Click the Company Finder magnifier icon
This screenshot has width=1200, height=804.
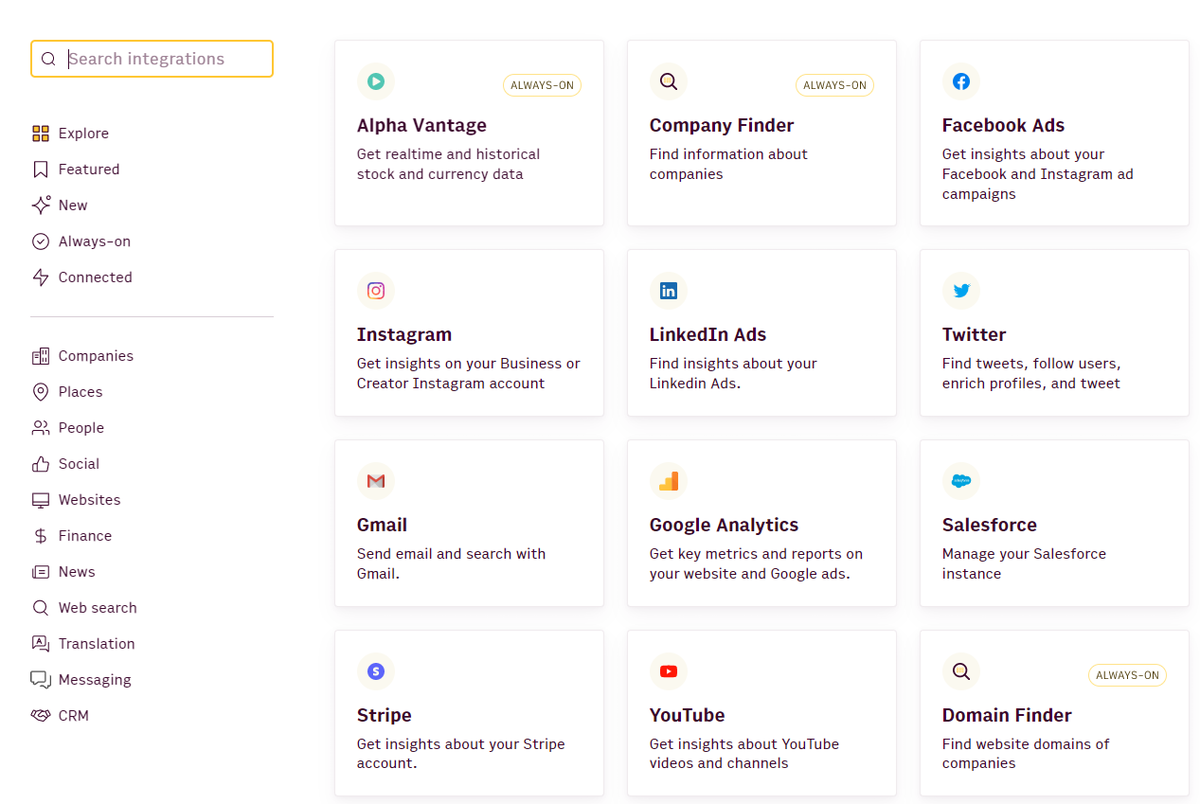668,82
